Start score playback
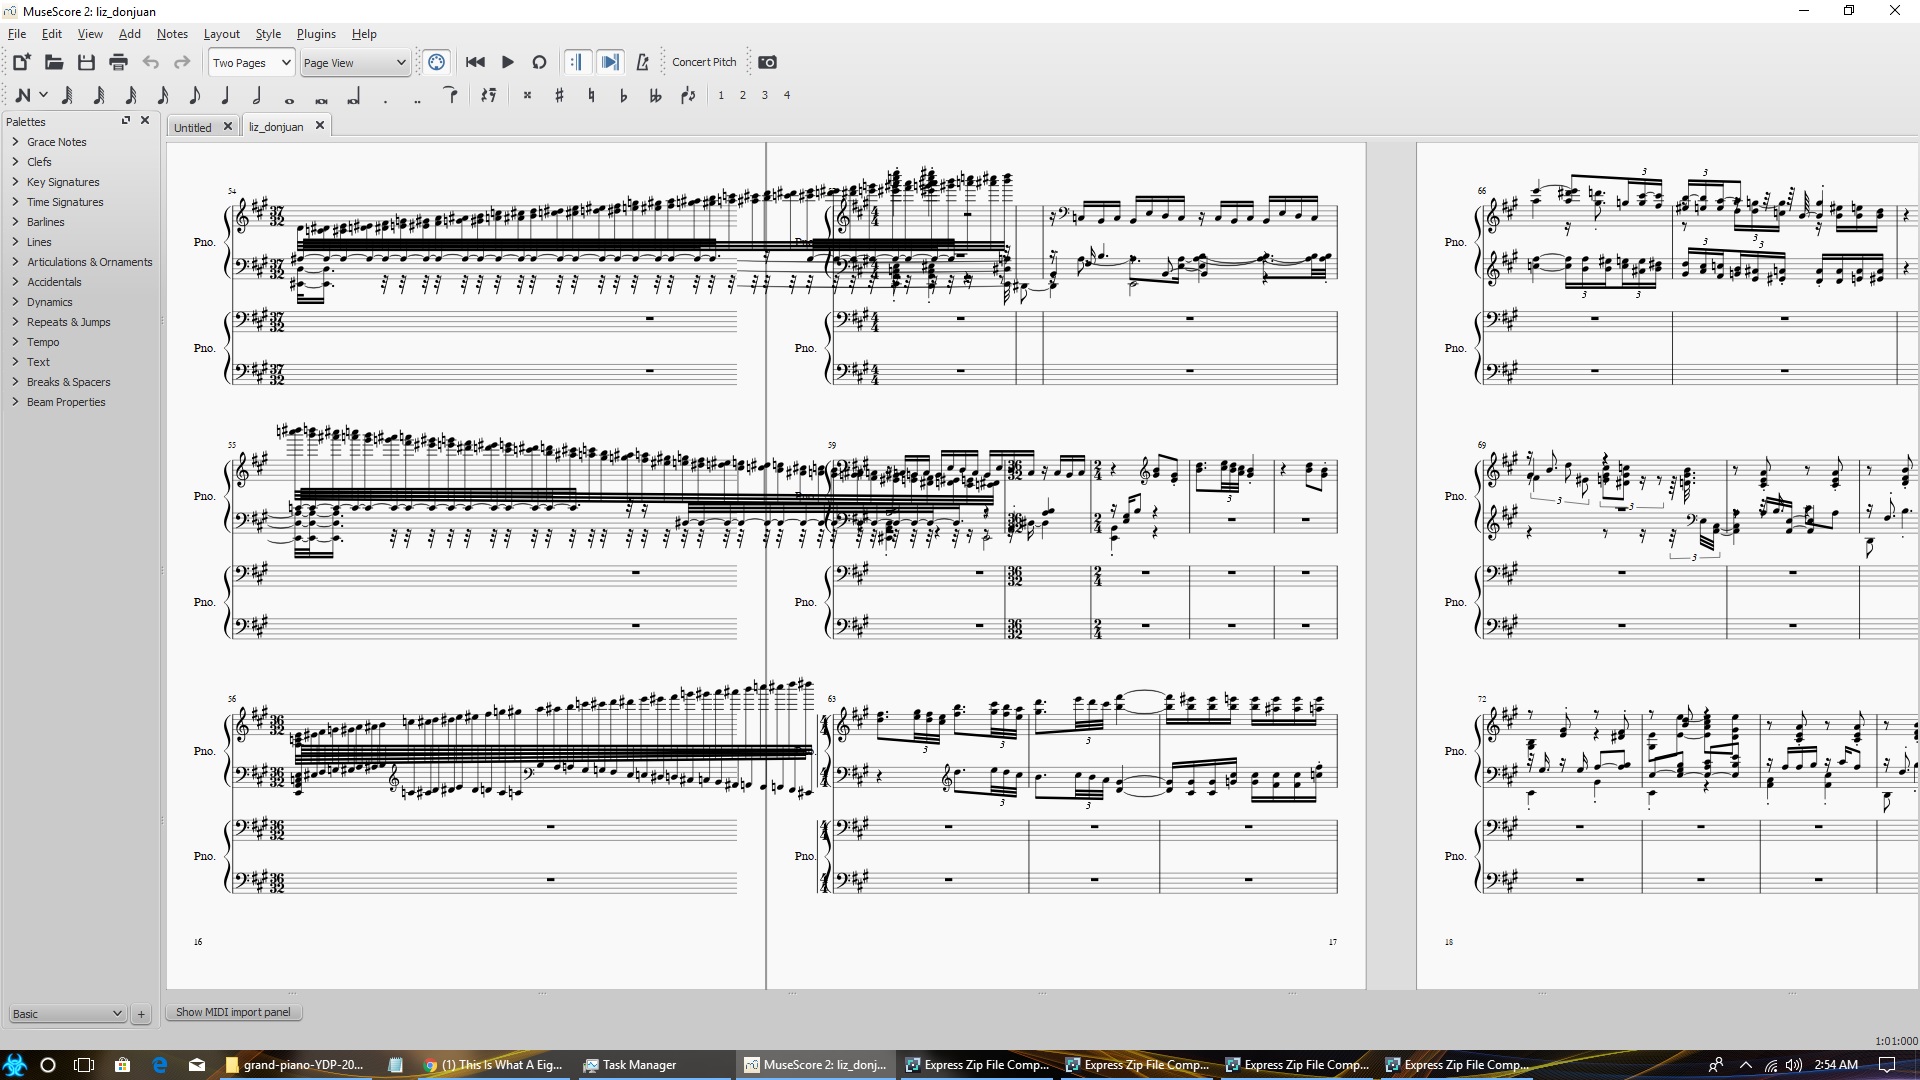 pos(507,62)
